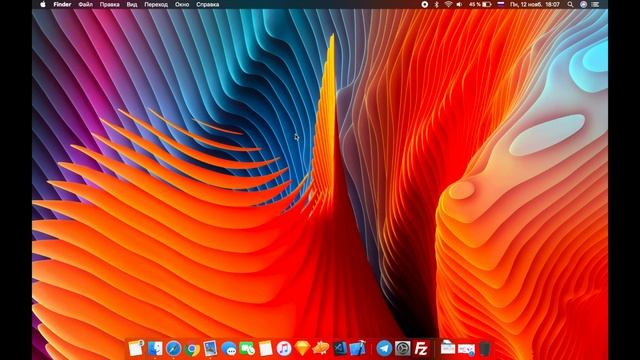Launch iTunes from the Dock
This screenshot has height=360, width=640.
(x=284, y=349)
